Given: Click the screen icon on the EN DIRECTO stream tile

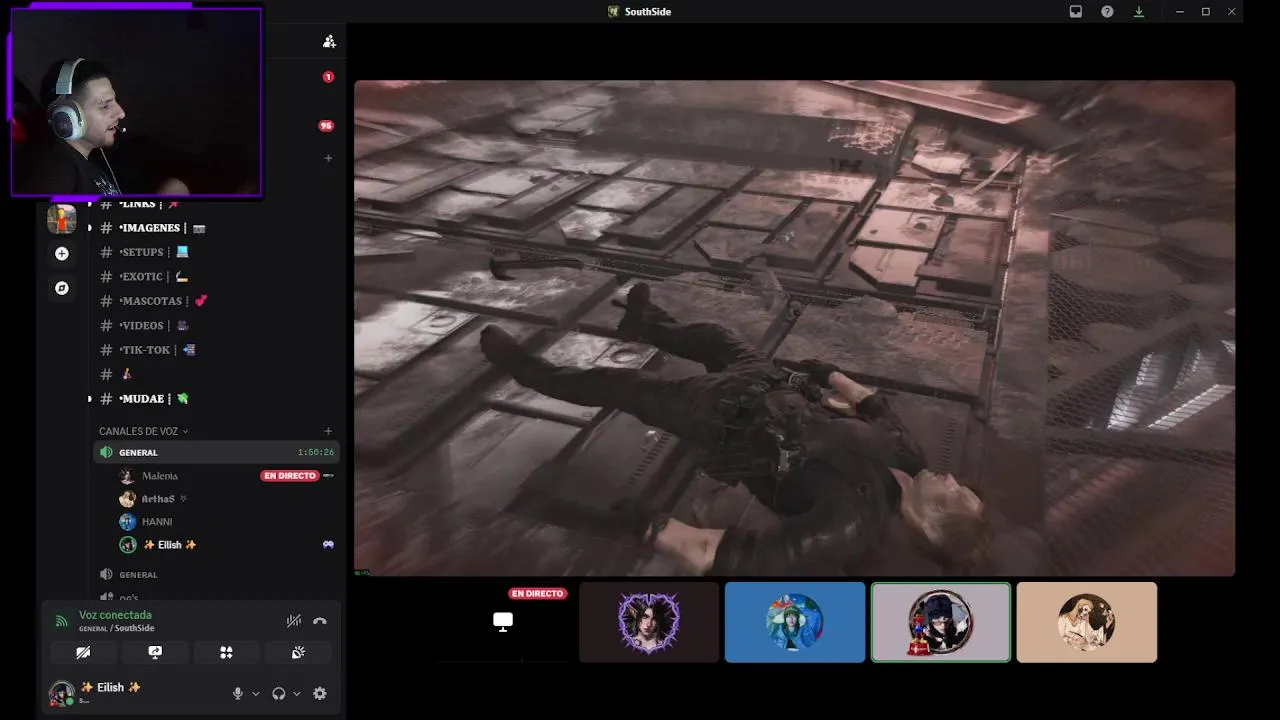Looking at the screenshot, I should pyautogui.click(x=503, y=621).
